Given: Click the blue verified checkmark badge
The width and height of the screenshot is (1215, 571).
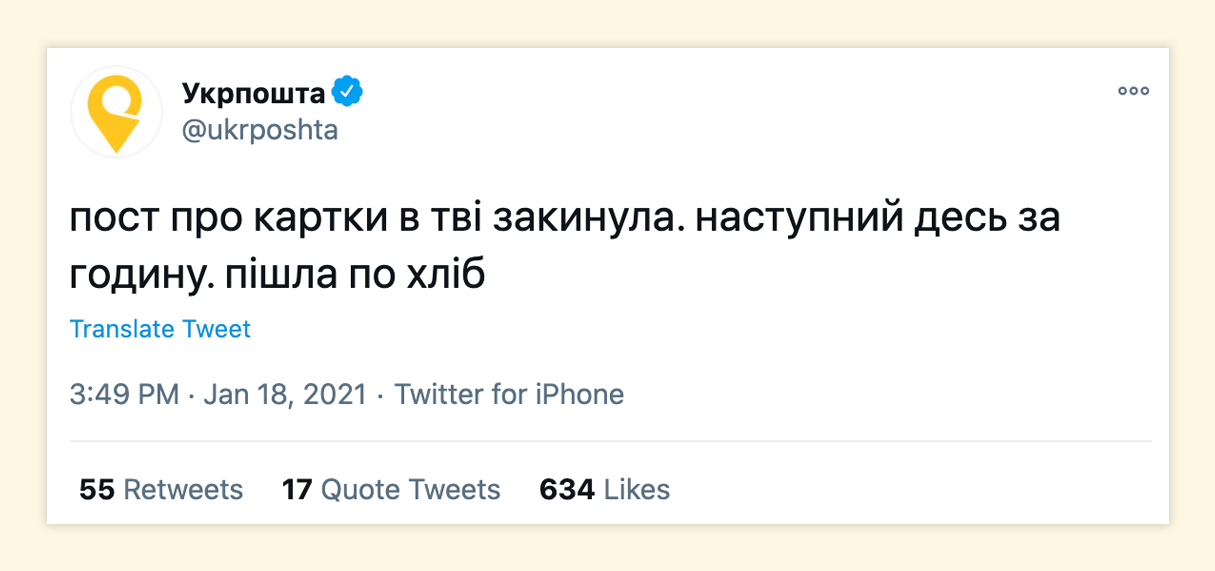Looking at the screenshot, I should (346, 93).
